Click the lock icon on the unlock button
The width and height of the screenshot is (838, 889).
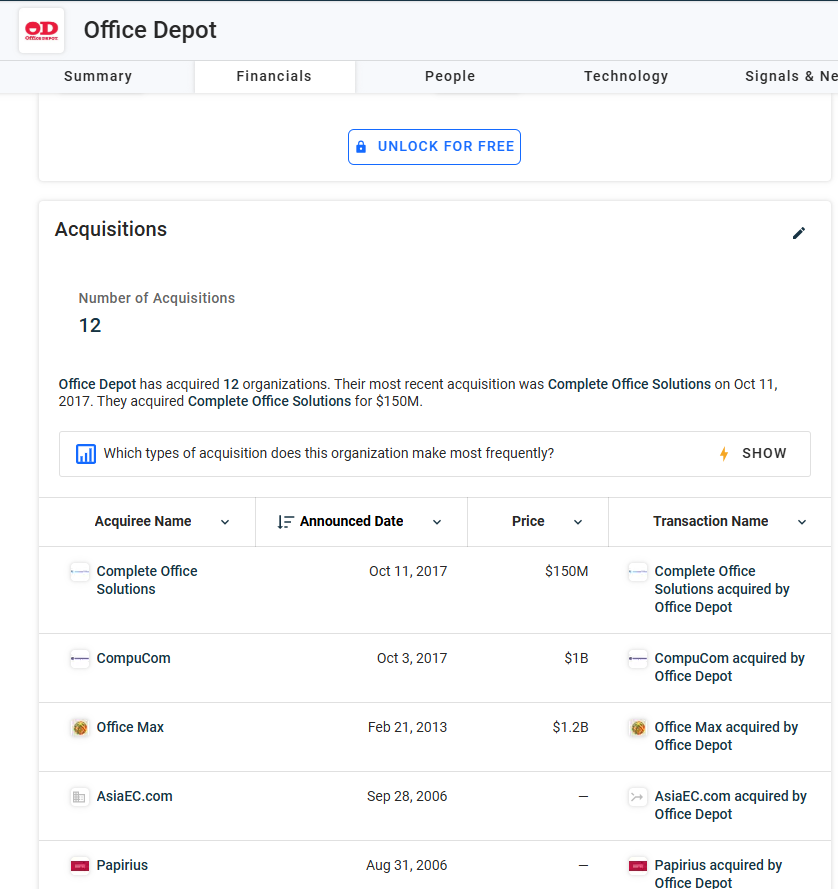tap(361, 147)
